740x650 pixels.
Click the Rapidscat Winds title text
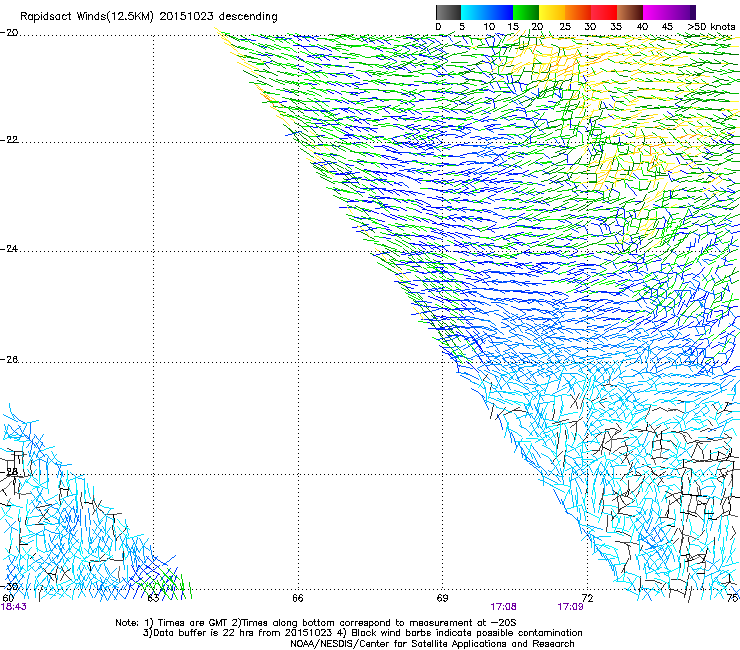point(149,17)
